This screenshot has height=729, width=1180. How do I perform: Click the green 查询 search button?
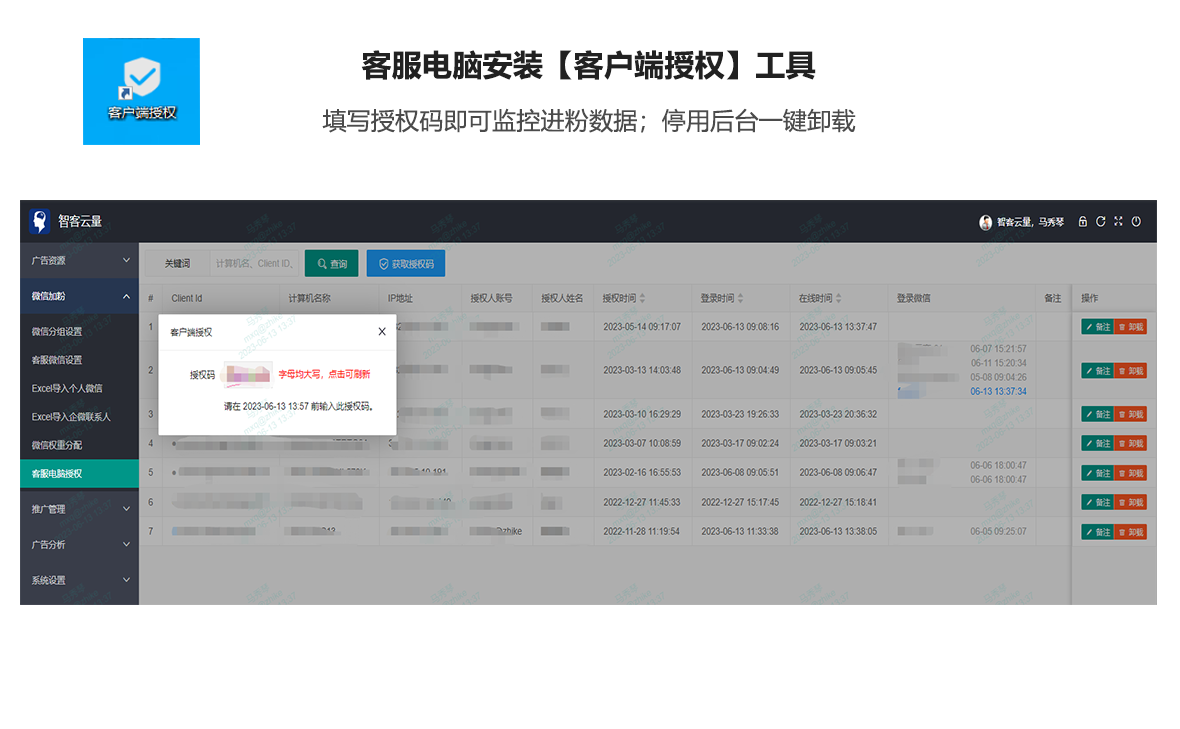tap(331, 264)
